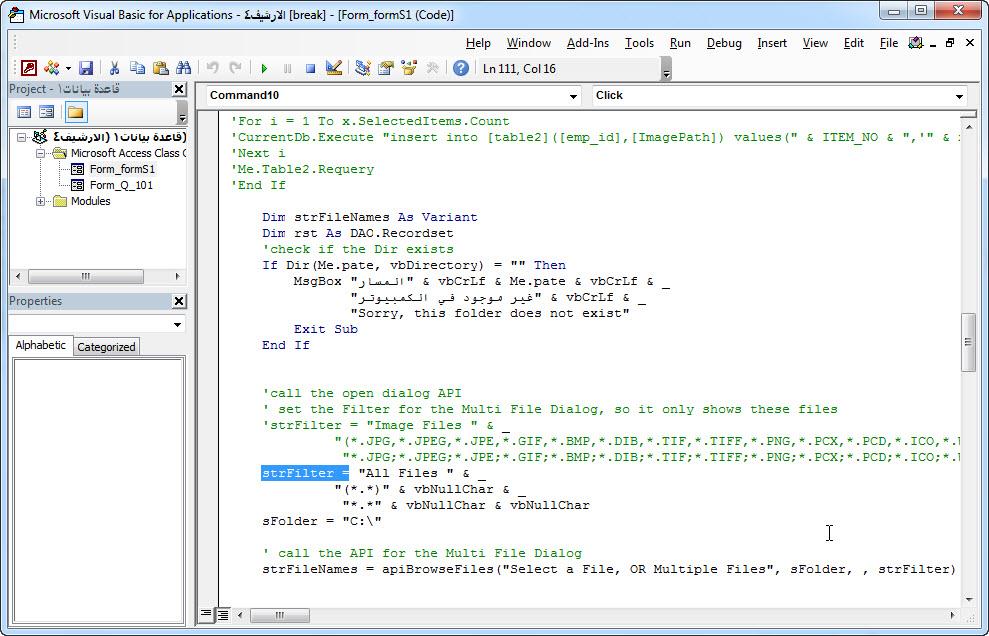Click the line sFolder = "C:\"

click(322, 521)
